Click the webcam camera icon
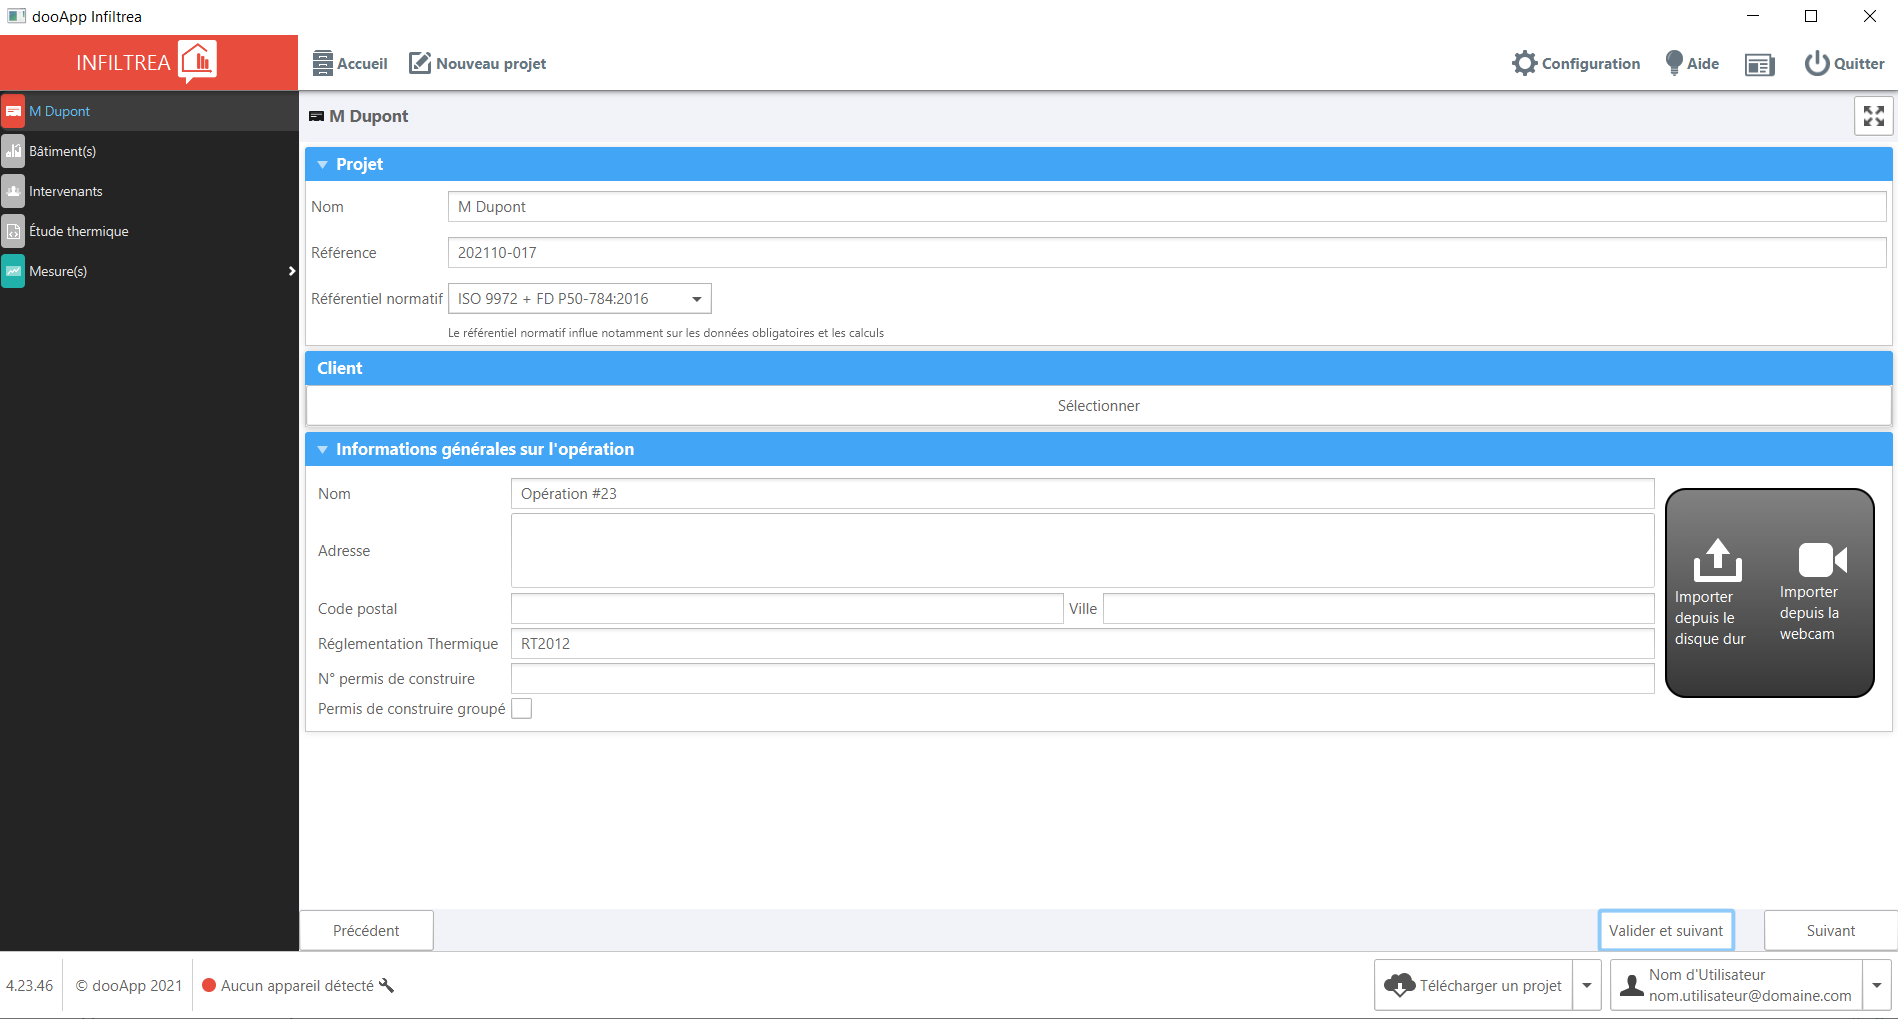The image size is (1898, 1019). pos(1822,560)
